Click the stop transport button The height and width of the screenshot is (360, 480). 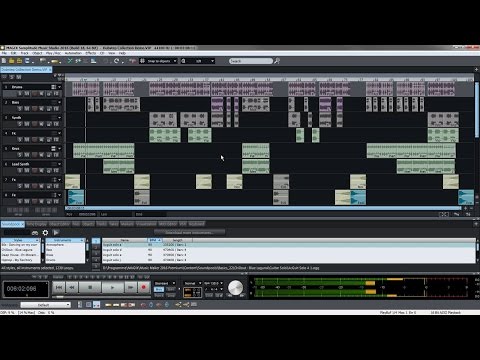coord(90,287)
